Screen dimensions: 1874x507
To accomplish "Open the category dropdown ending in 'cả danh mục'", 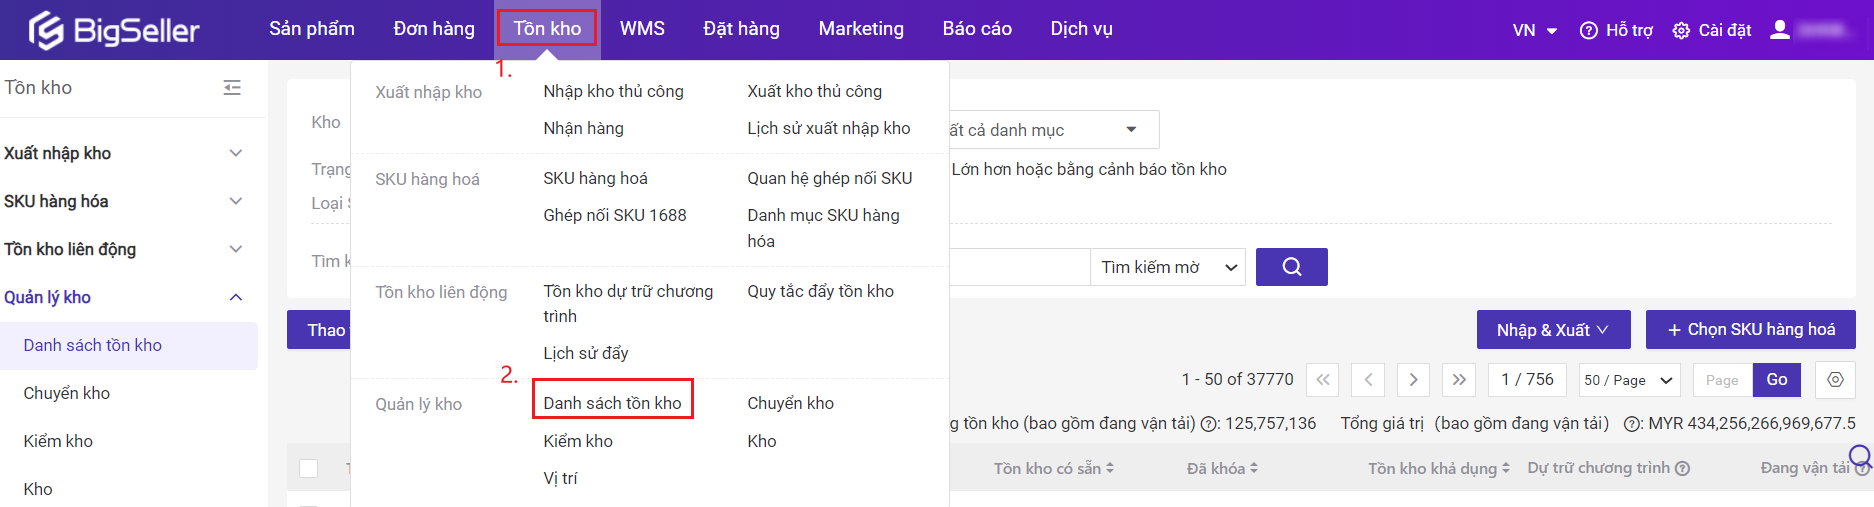I will [1054, 130].
